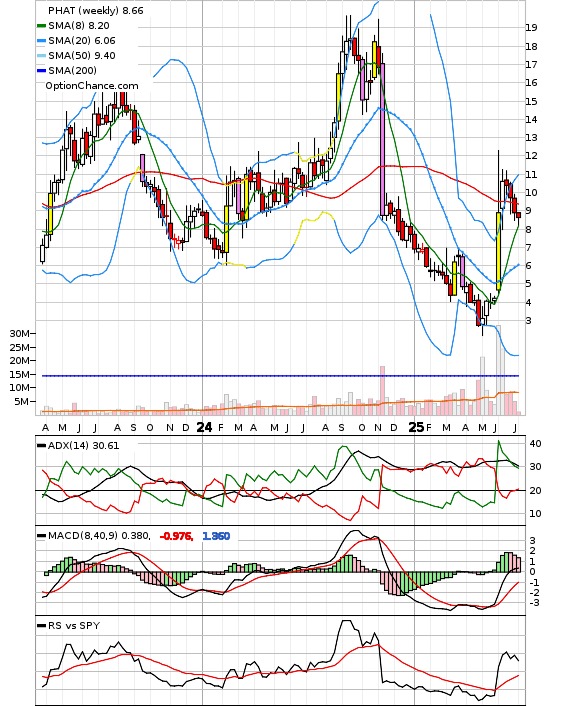
Task: Click the 18 price axis label
Action: point(531,46)
